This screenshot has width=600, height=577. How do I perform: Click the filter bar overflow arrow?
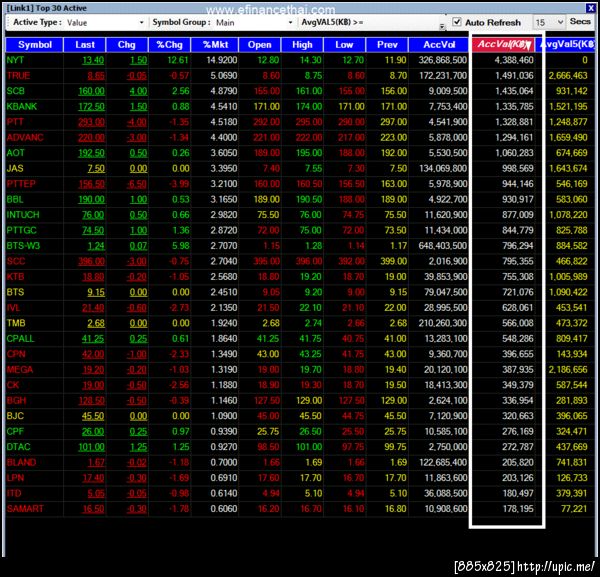(442, 26)
